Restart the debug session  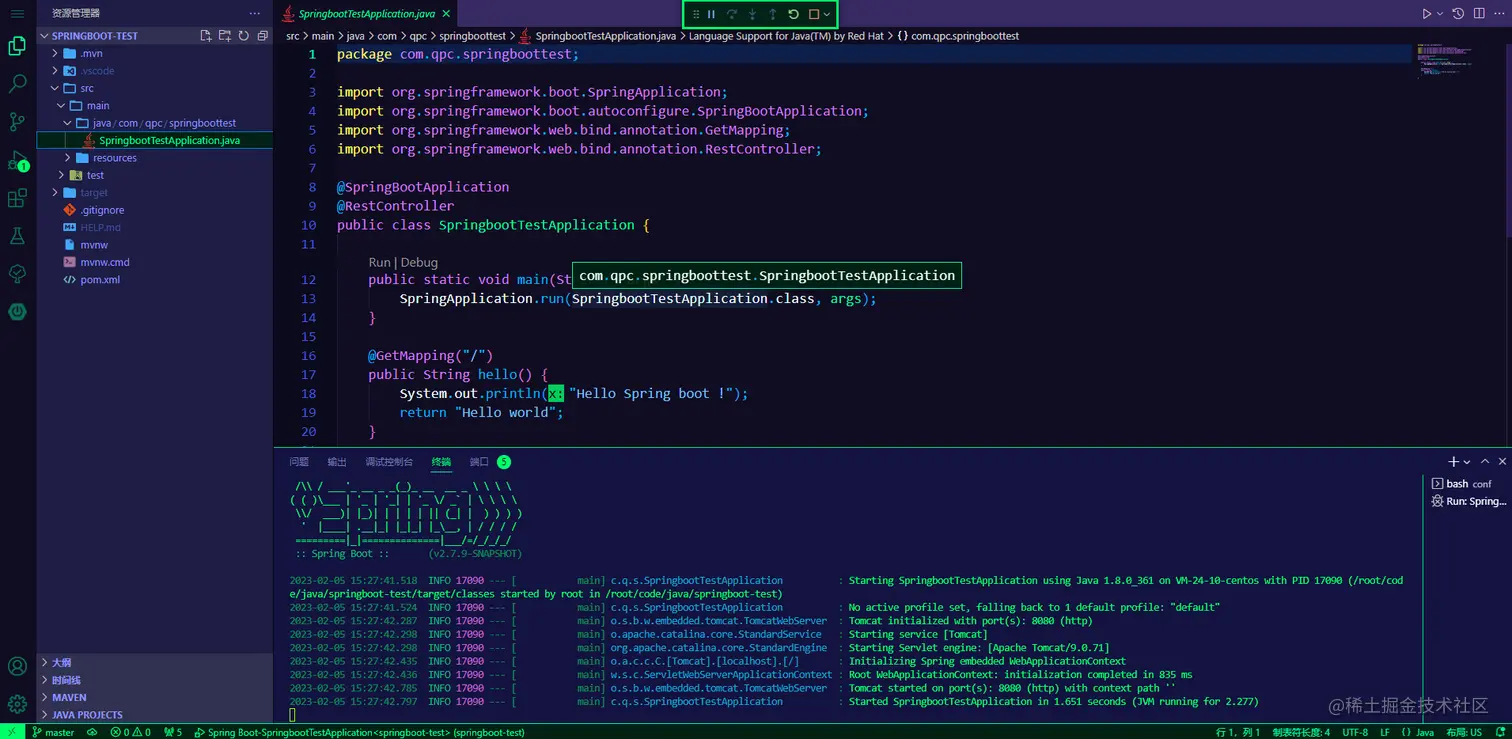pyautogui.click(x=793, y=14)
